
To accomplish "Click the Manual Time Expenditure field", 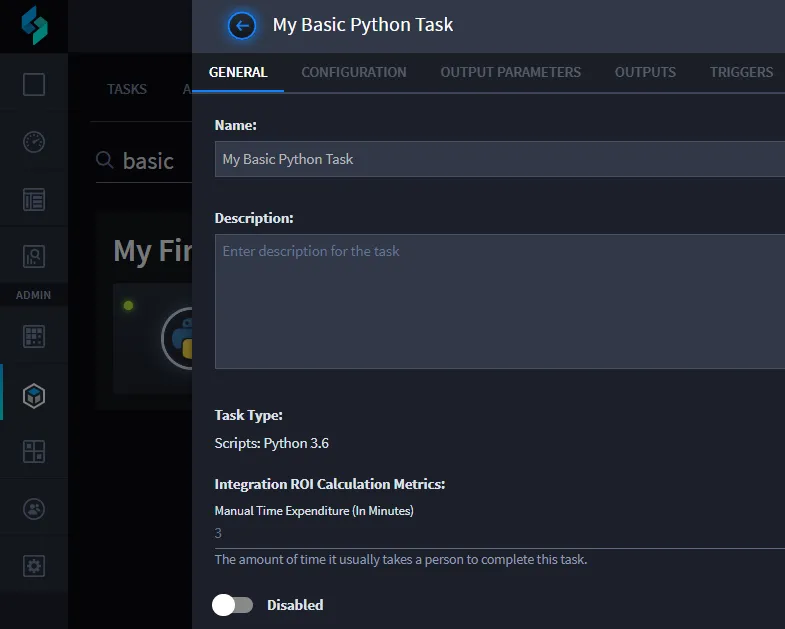I will (x=500, y=533).
